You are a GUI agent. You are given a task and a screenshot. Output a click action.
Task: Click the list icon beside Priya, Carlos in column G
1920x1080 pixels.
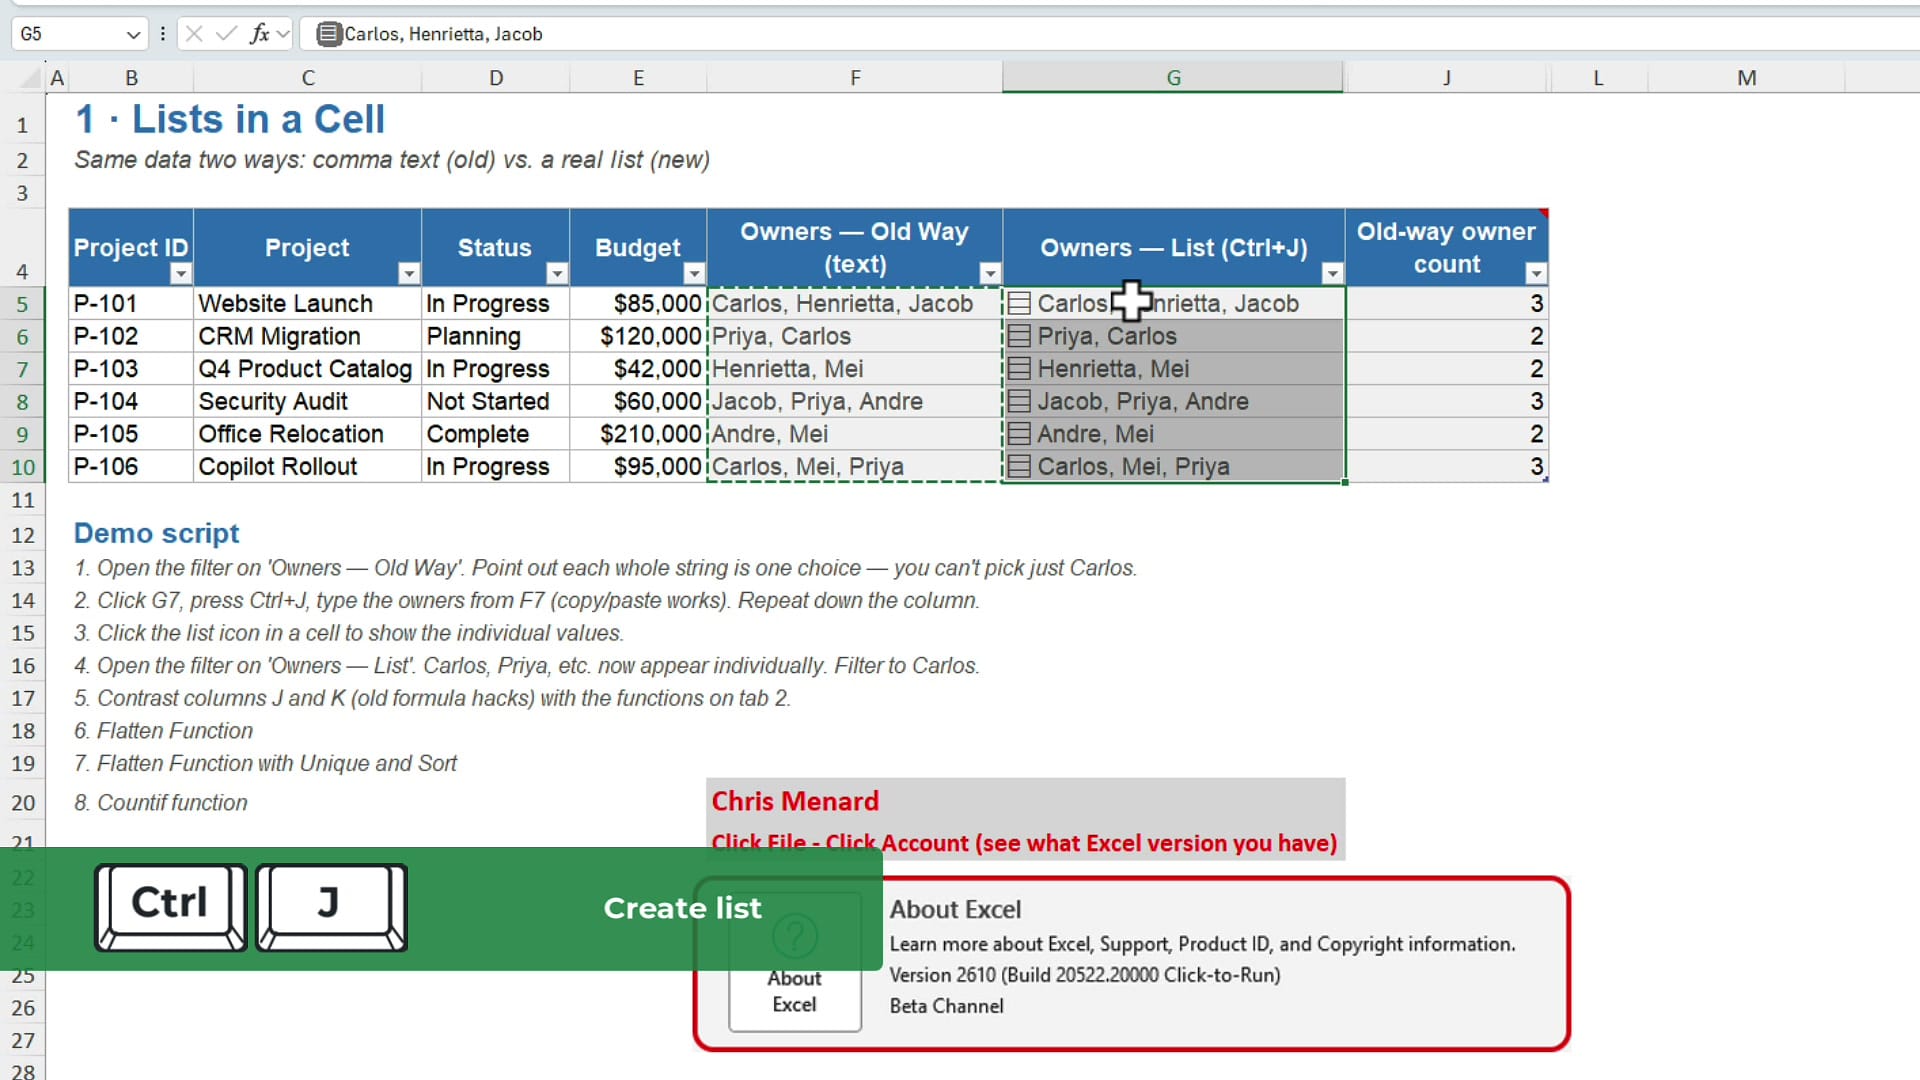(x=1019, y=336)
